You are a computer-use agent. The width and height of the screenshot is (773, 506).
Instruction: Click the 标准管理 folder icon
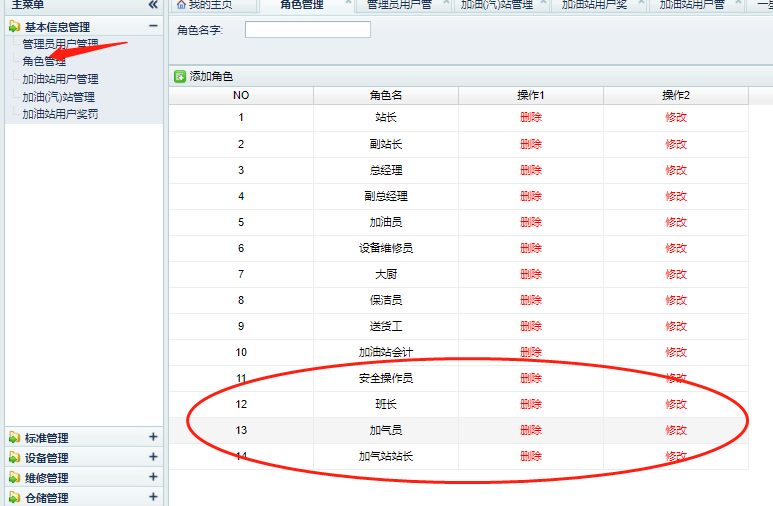14,438
